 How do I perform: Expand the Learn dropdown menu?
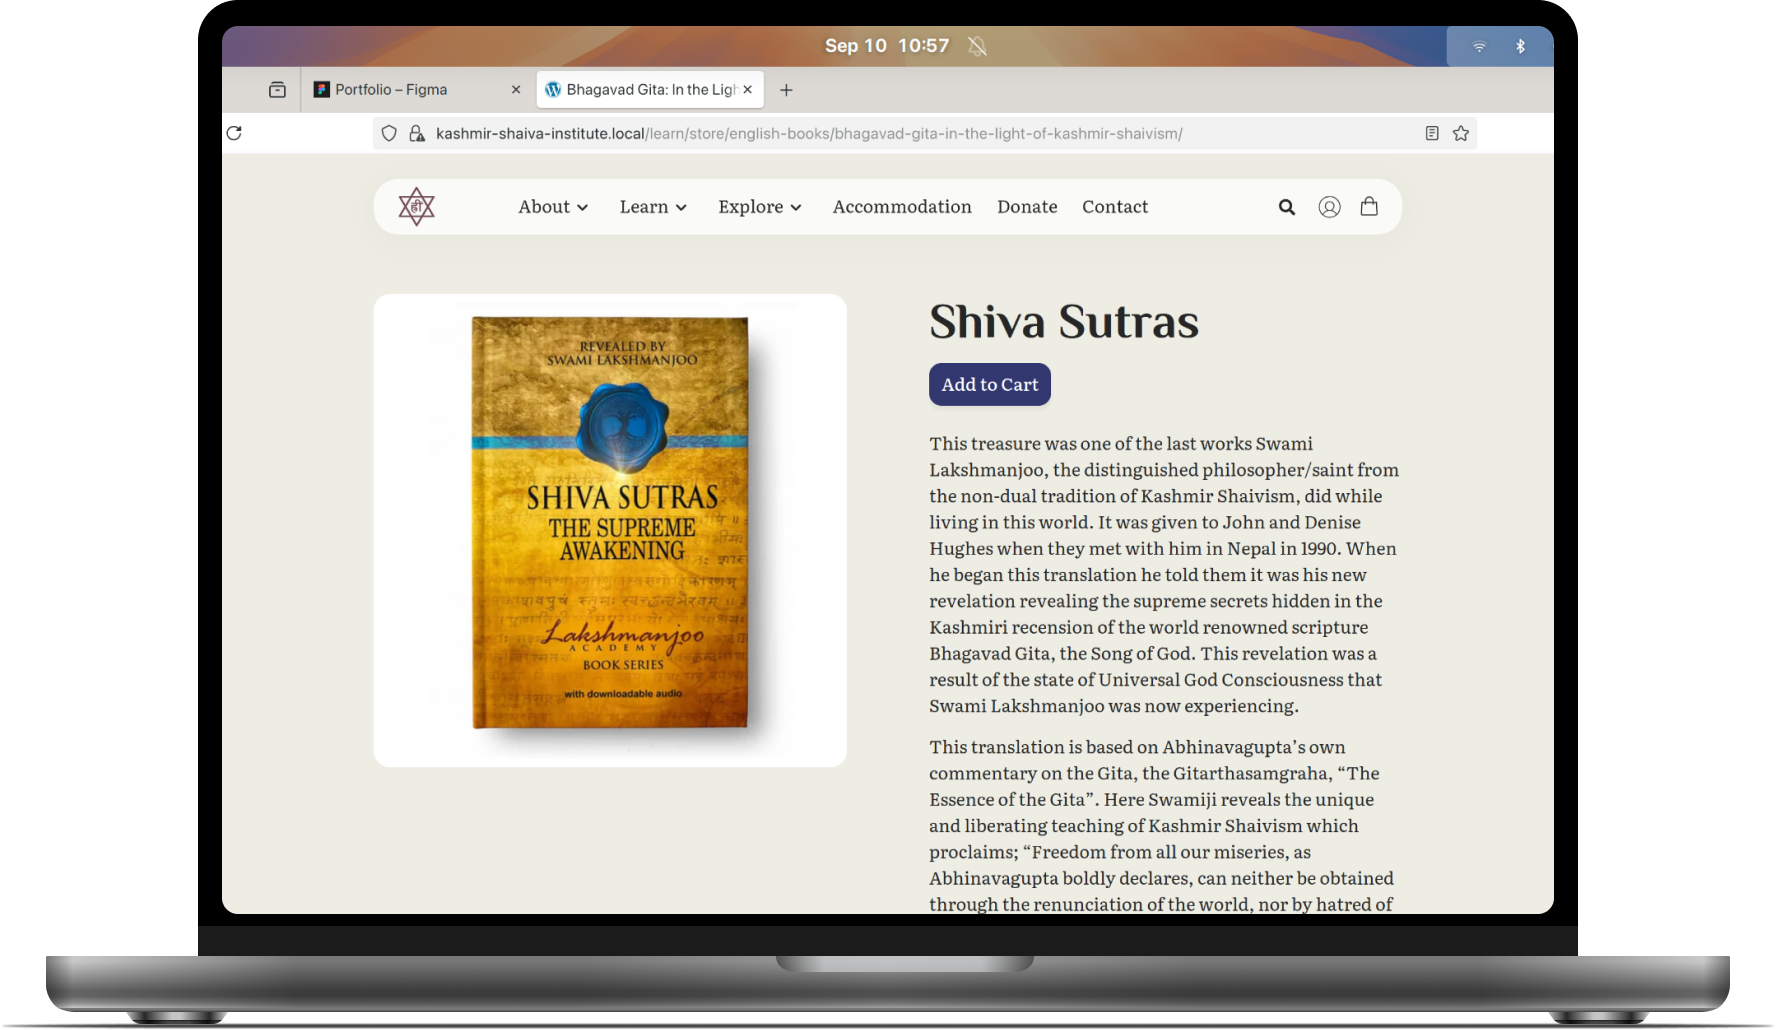tap(653, 207)
